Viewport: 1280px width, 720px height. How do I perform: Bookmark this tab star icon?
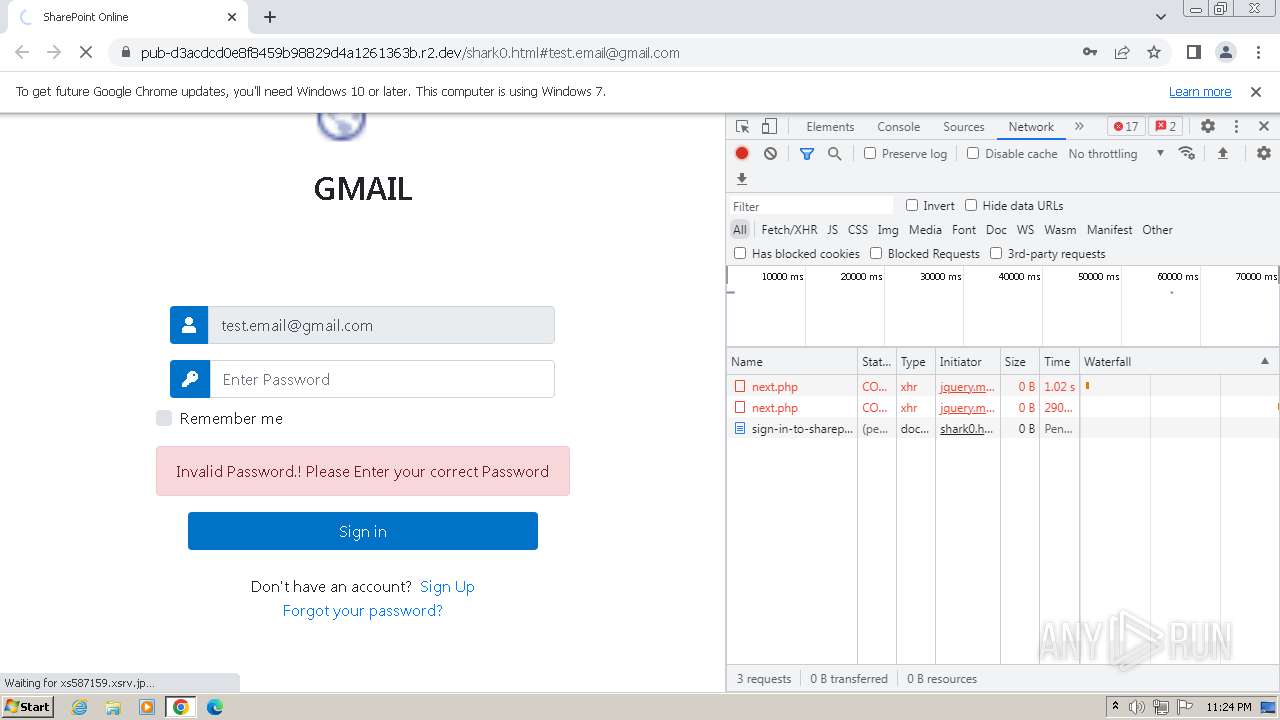click(1154, 53)
